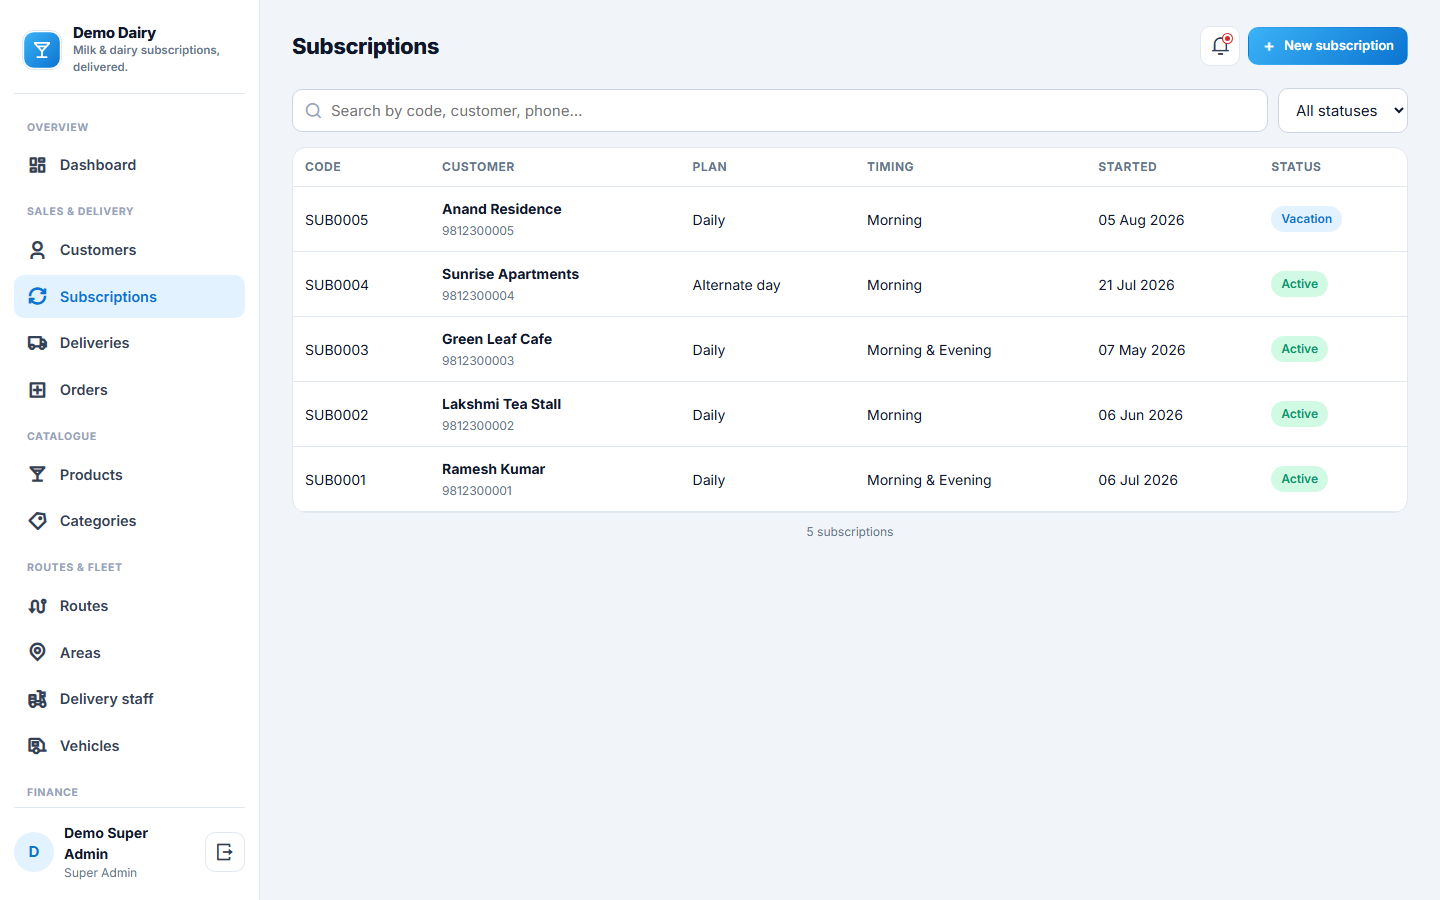The width and height of the screenshot is (1440, 900).
Task: Click the Routes path icon
Action: pos(38,606)
